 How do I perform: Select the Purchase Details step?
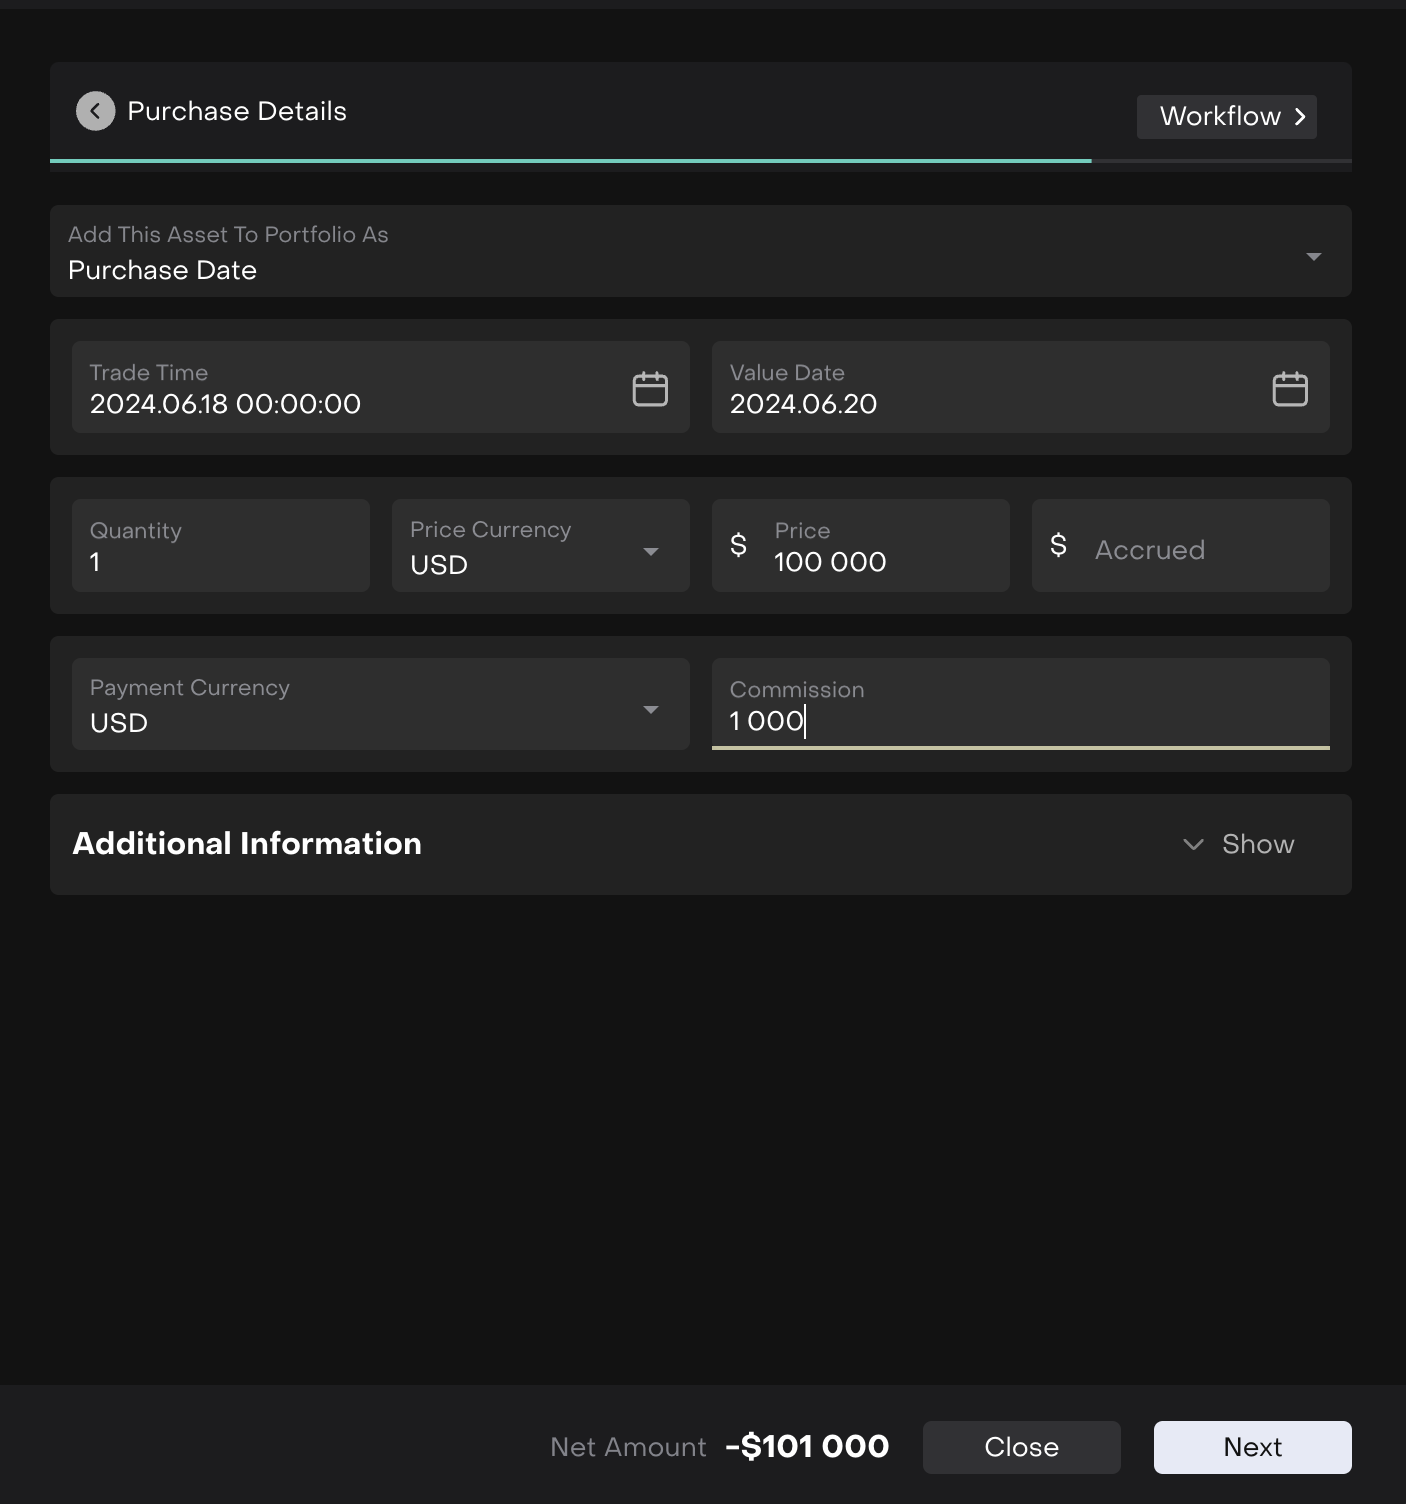[236, 111]
